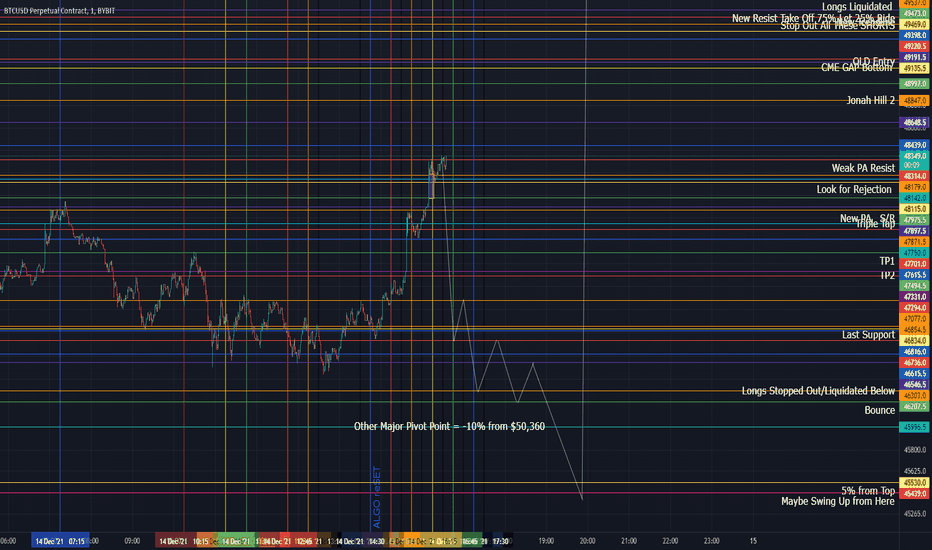Select the 48847.0 orange price label
The width and height of the screenshot is (932, 550).
pos(914,101)
